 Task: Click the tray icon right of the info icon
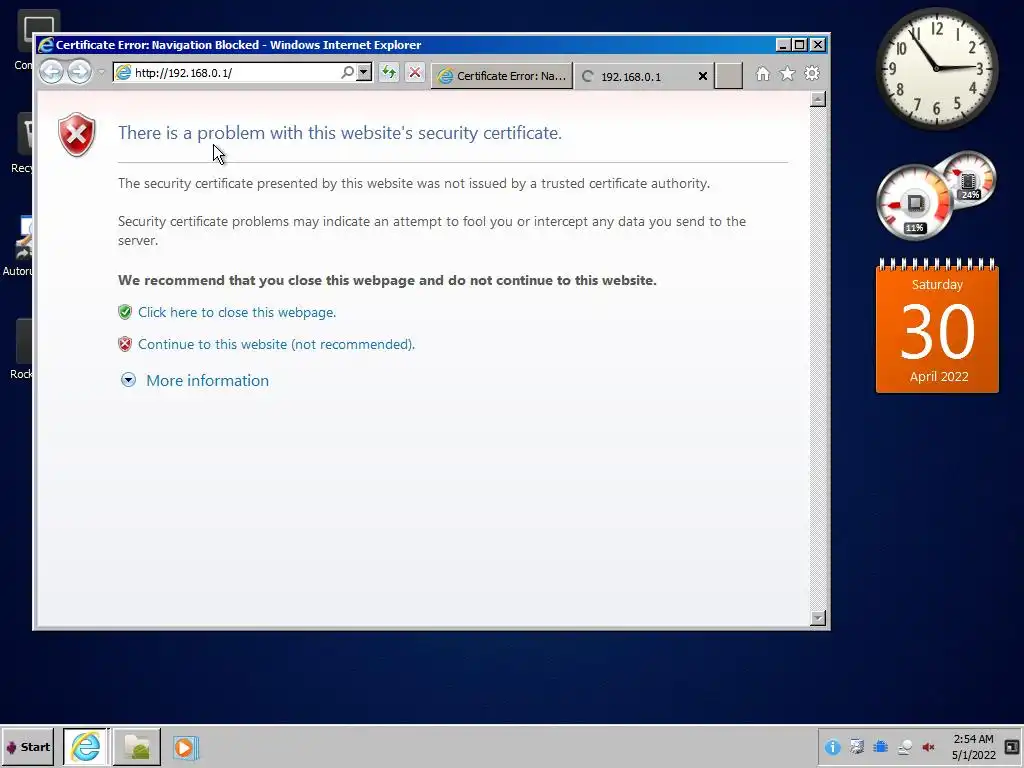point(857,747)
